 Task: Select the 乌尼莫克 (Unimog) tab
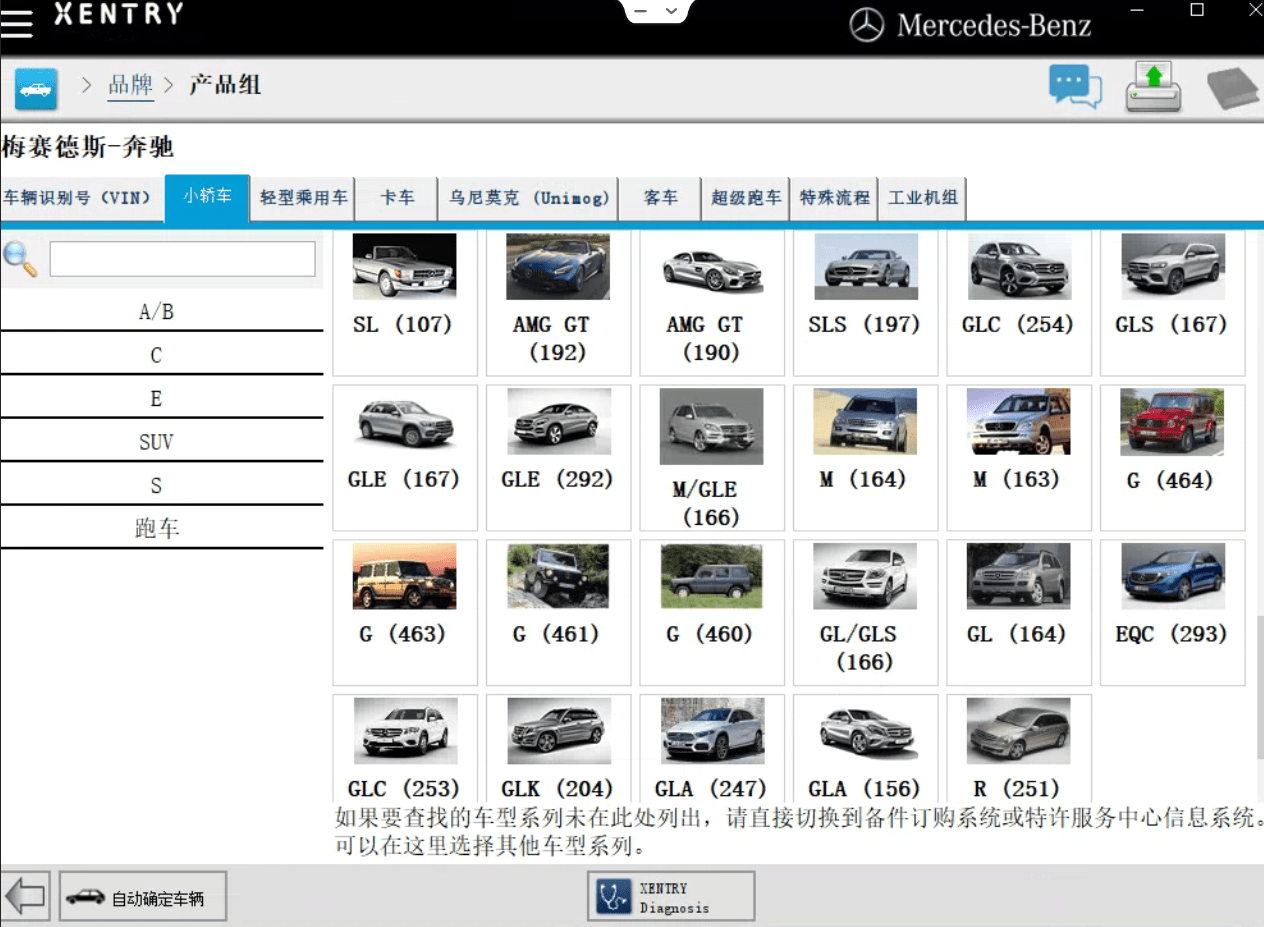coord(529,198)
